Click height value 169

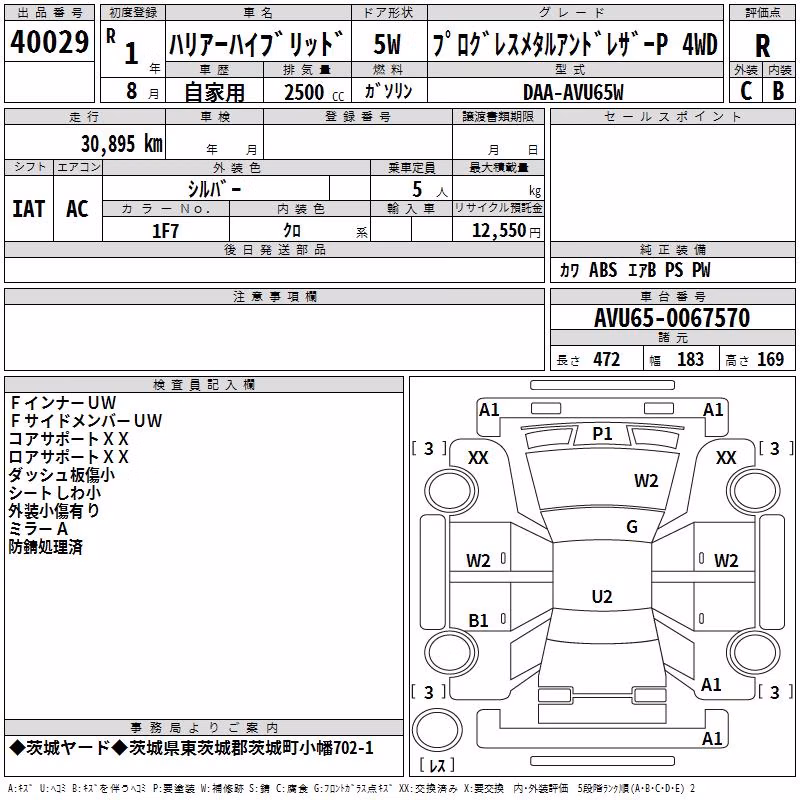(770, 360)
